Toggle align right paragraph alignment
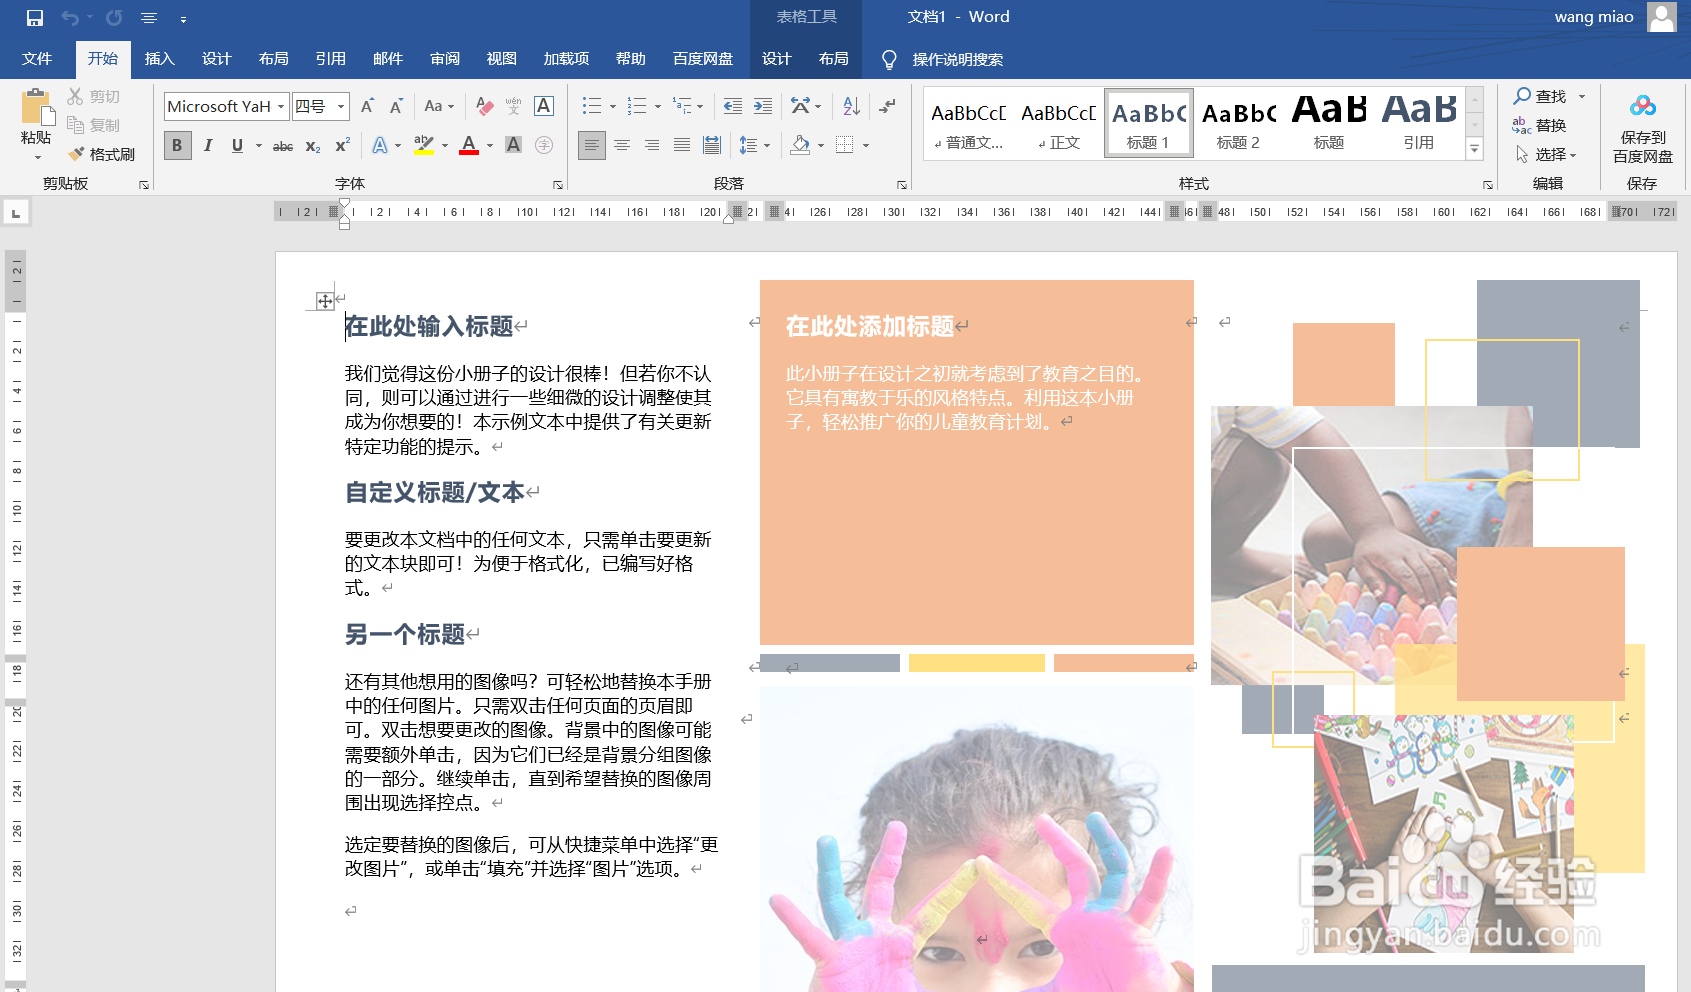 coord(652,145)
